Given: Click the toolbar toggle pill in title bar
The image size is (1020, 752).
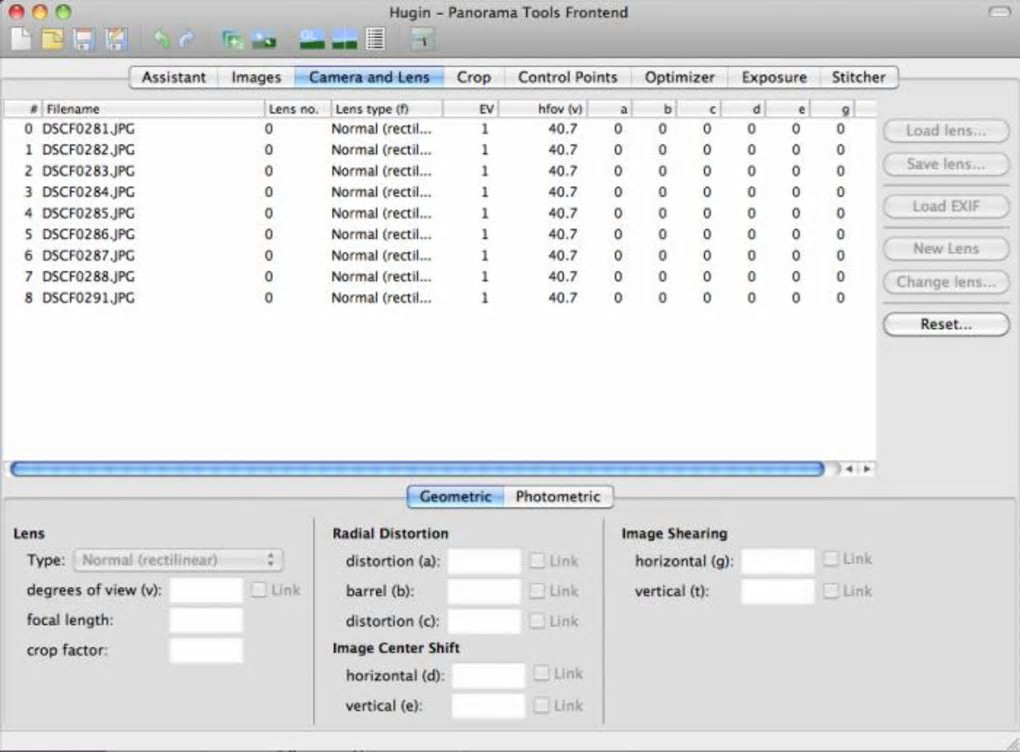Looking at the screenshot, I should tap(999, 12).
